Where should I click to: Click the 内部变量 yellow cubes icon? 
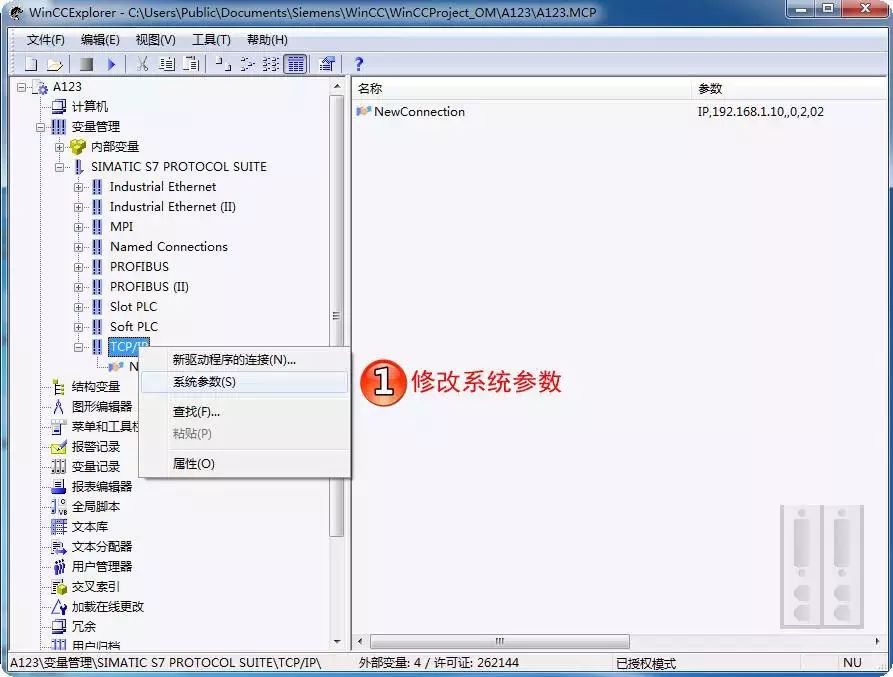(x=77, y=147)
